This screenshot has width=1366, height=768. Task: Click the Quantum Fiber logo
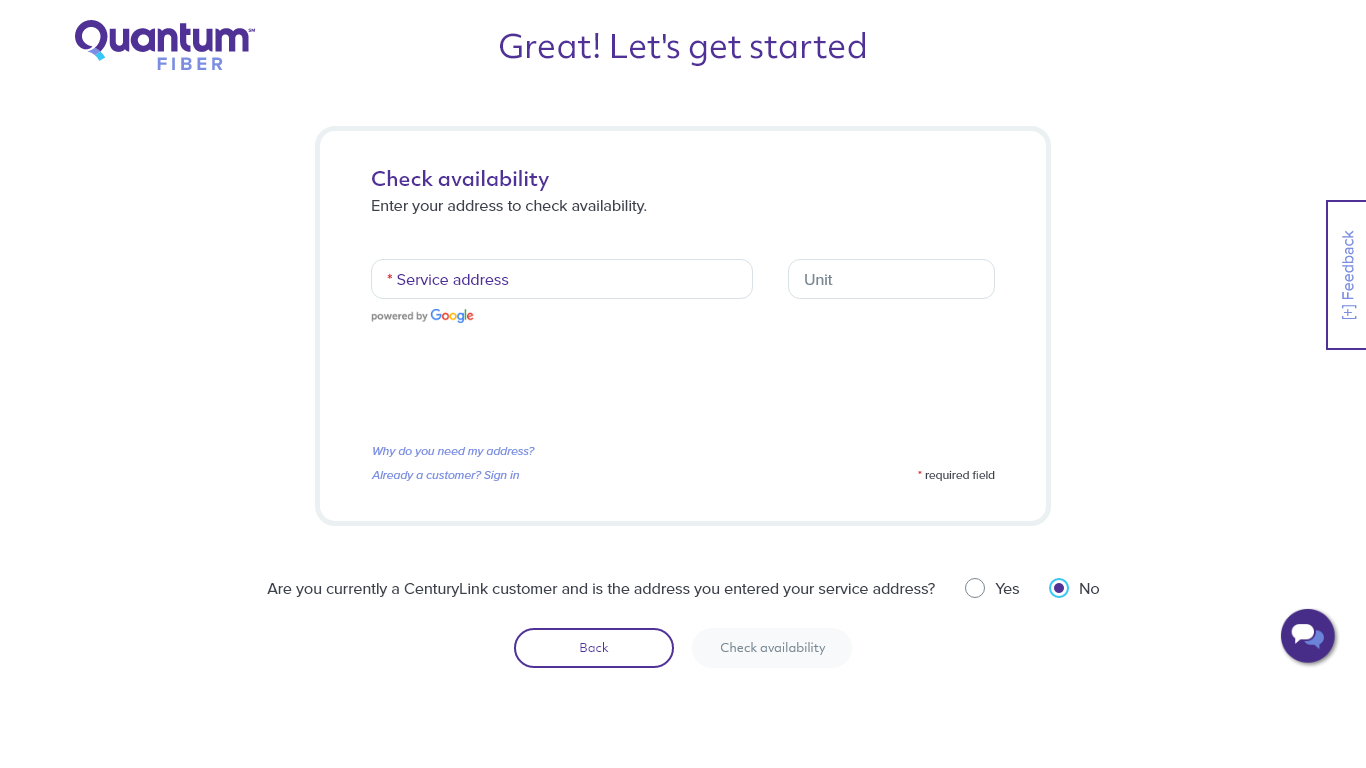(x=165, y=45)
